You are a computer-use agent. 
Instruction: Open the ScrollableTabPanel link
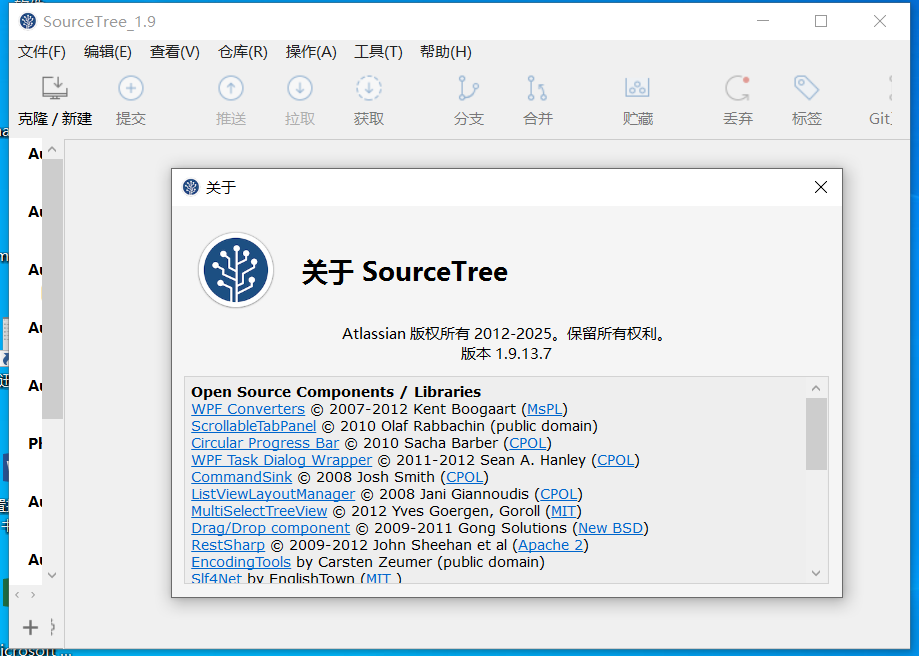pos(254,426)
